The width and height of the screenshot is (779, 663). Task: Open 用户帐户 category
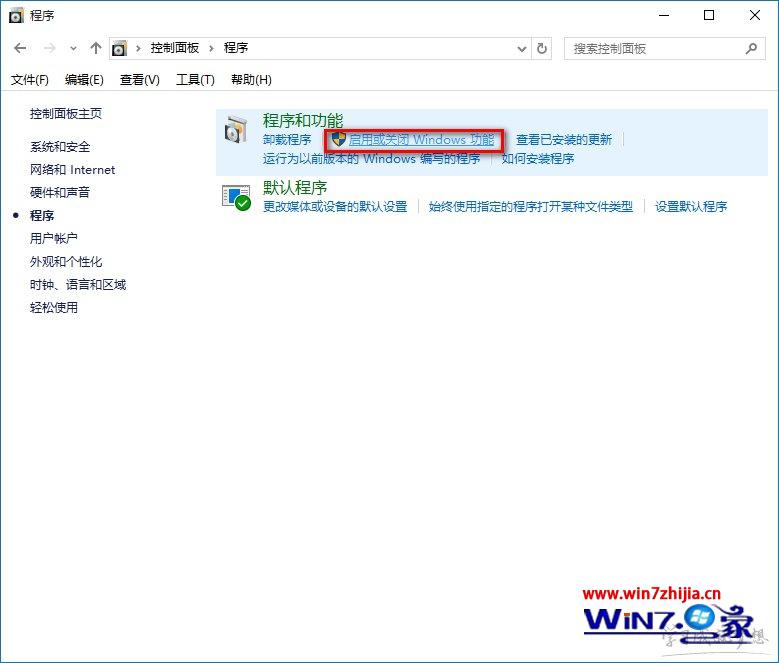[54, 238]
